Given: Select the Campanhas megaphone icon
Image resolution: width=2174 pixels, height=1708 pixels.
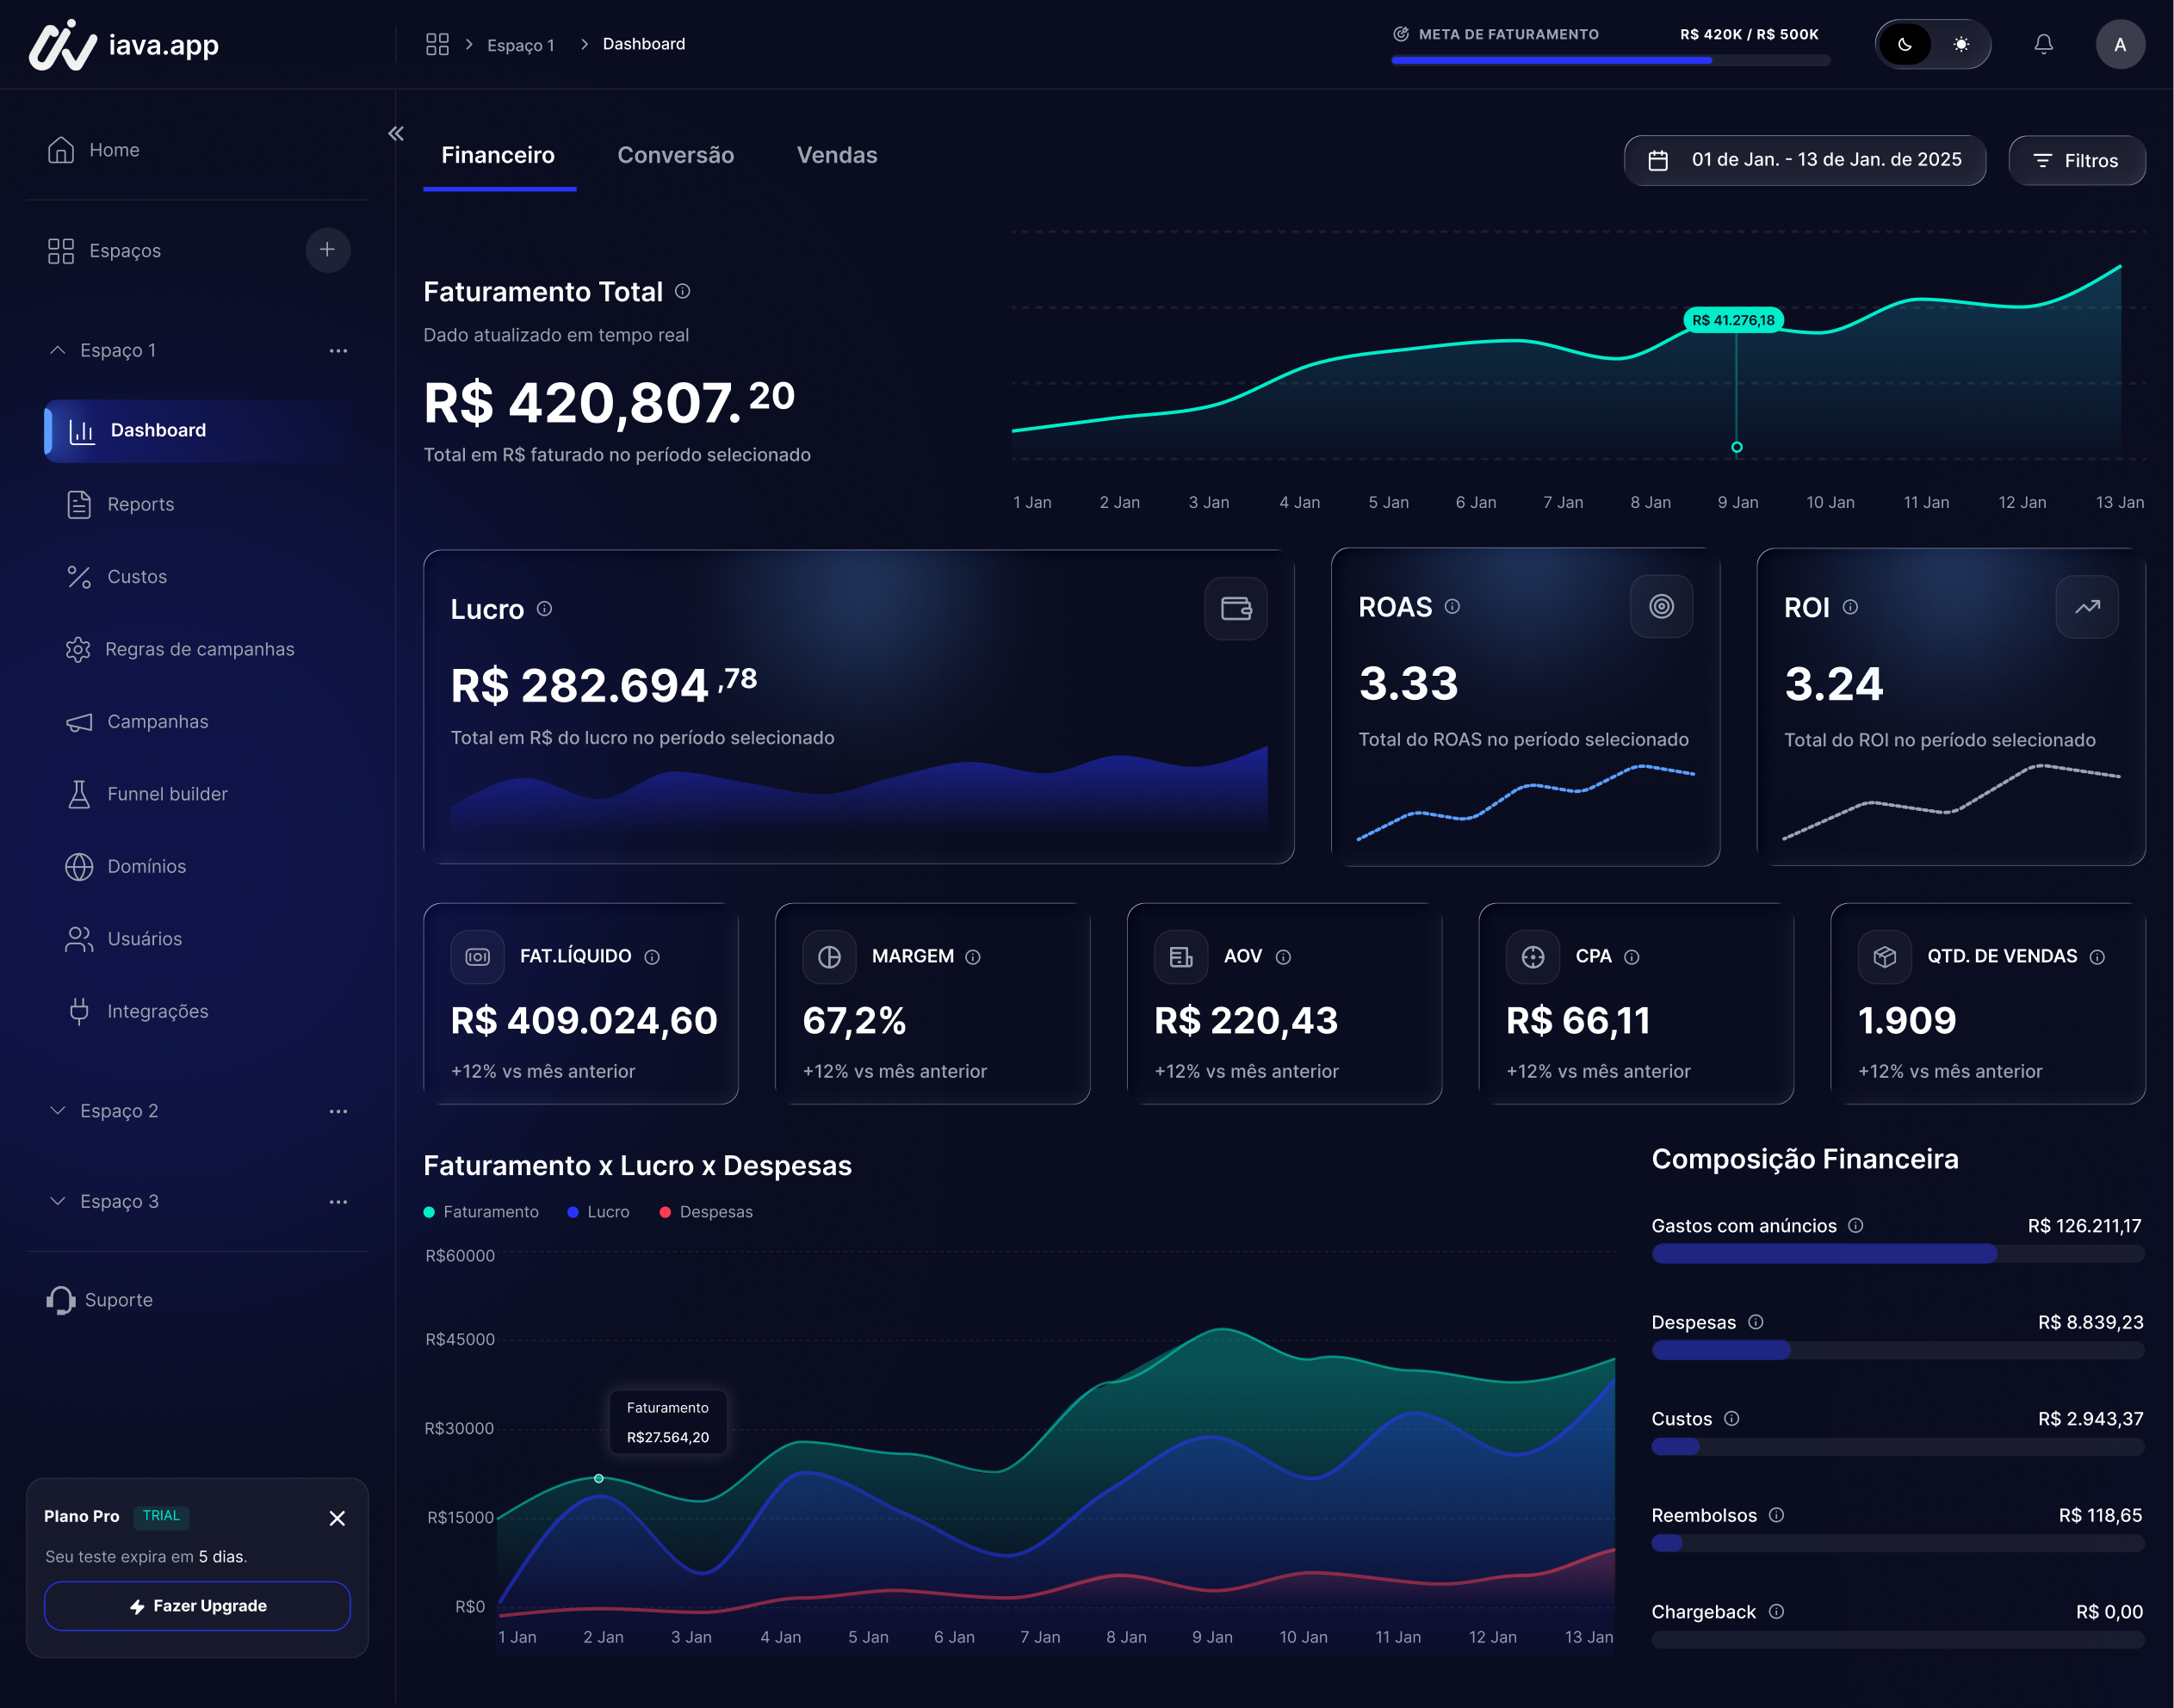Looking at the screenshot, I should tap(79, 721).
